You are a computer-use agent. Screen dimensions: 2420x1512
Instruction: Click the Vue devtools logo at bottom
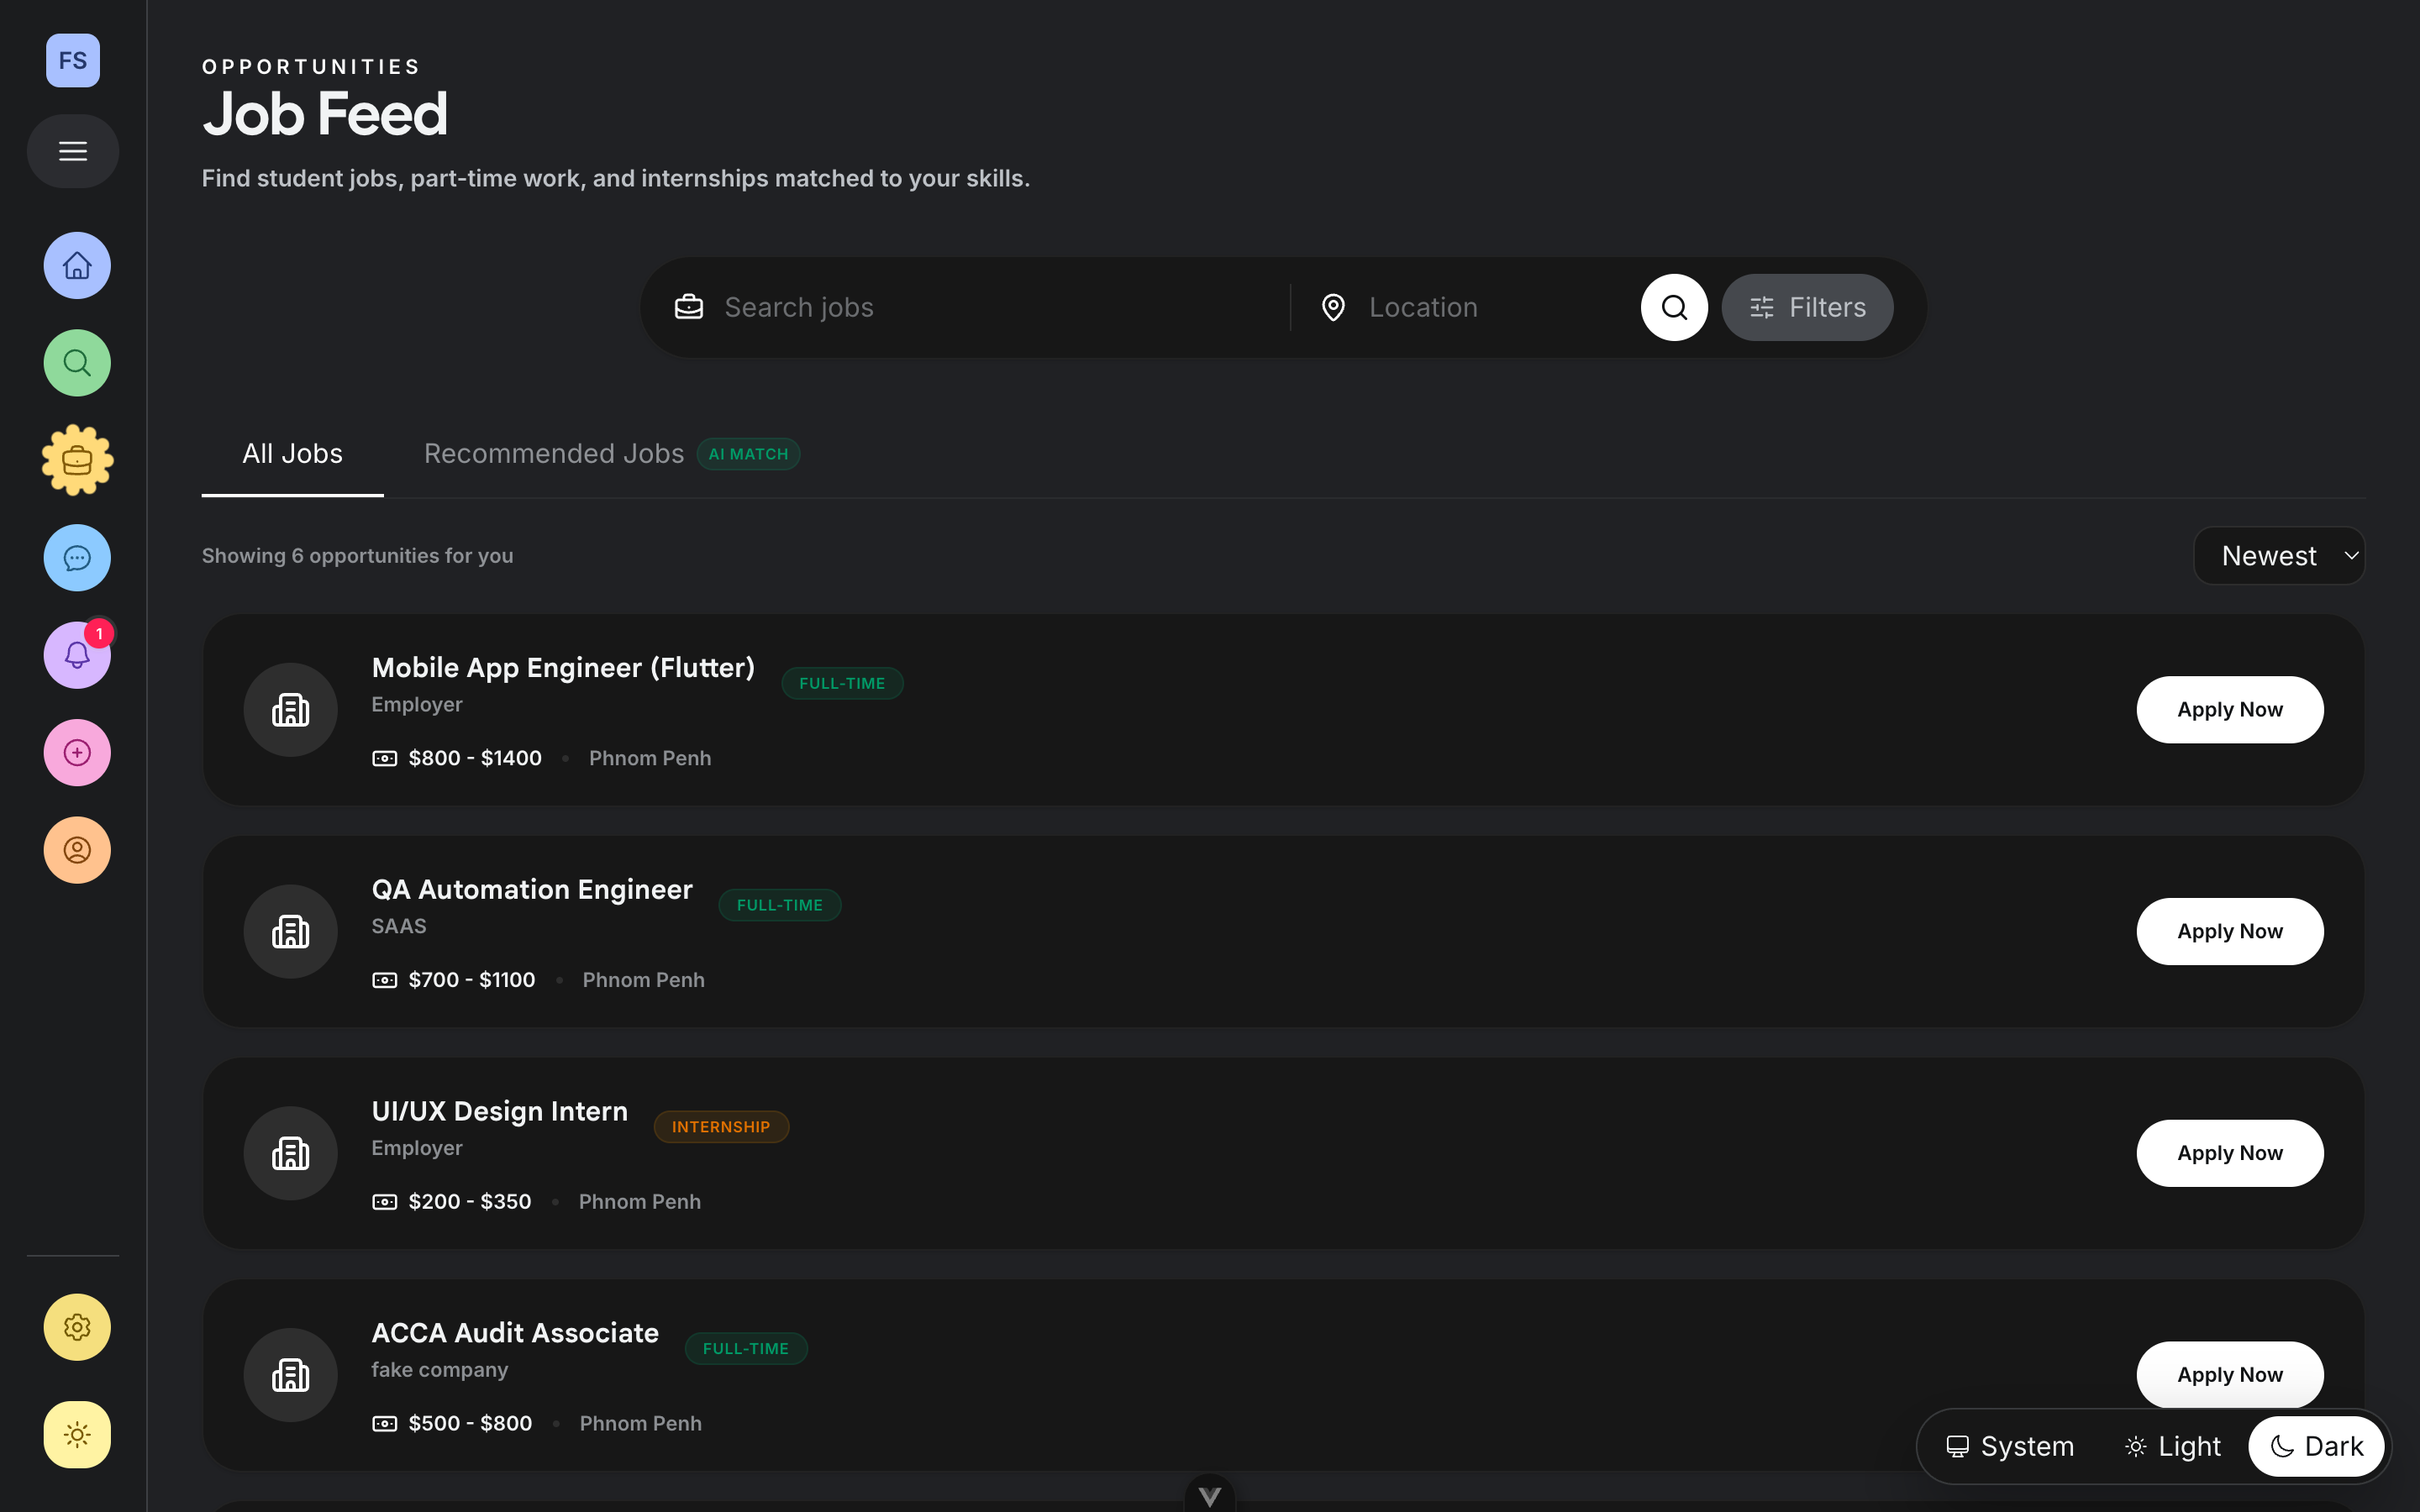1210,1495
